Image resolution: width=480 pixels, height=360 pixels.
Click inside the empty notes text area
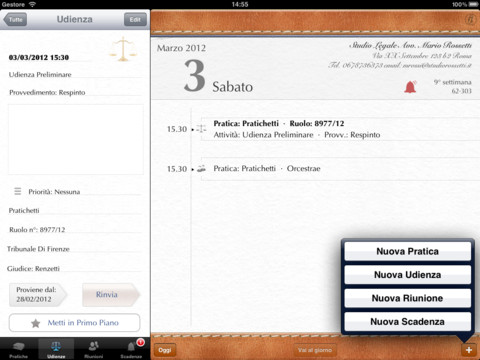76,139
